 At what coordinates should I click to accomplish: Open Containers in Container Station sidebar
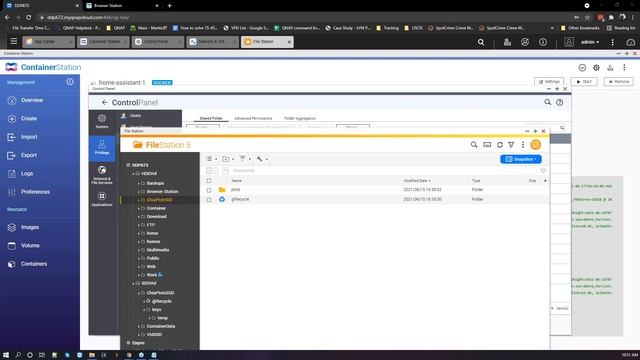[x=34, y=264]
